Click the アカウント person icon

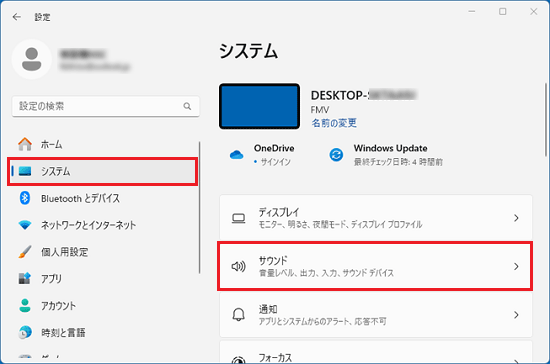[25, 305]
